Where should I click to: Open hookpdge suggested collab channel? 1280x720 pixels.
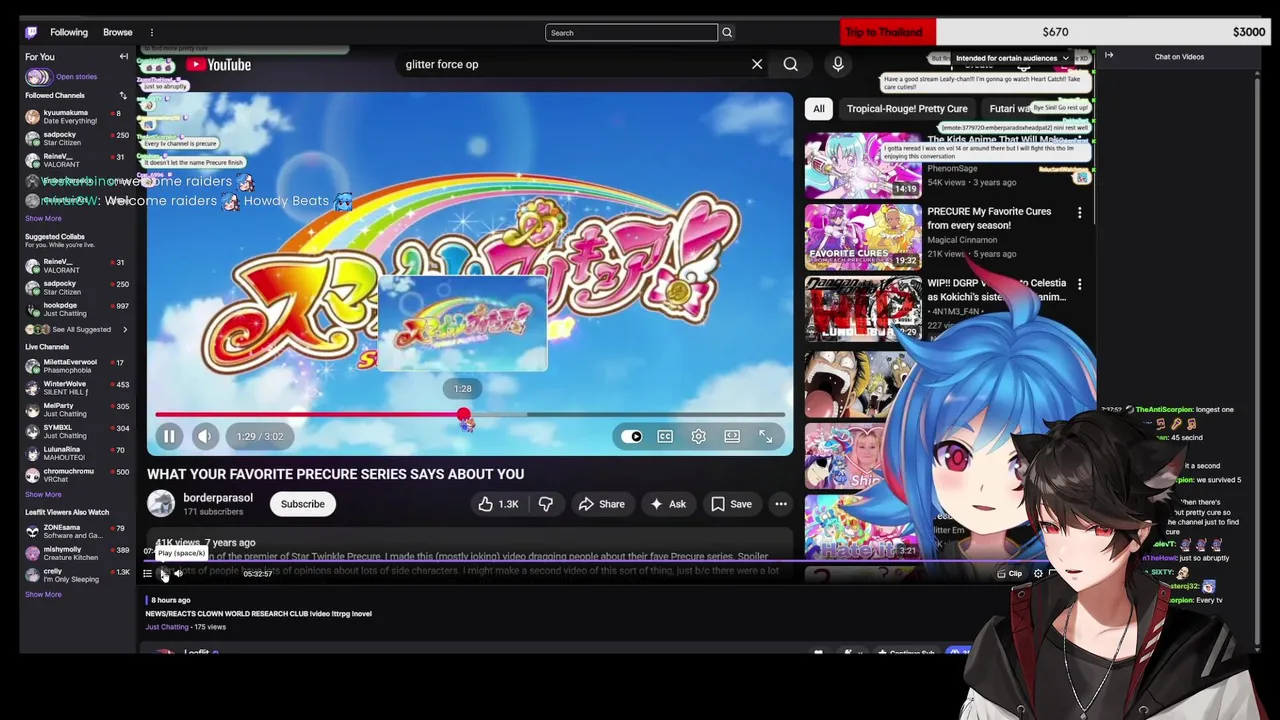click(79, 309)
